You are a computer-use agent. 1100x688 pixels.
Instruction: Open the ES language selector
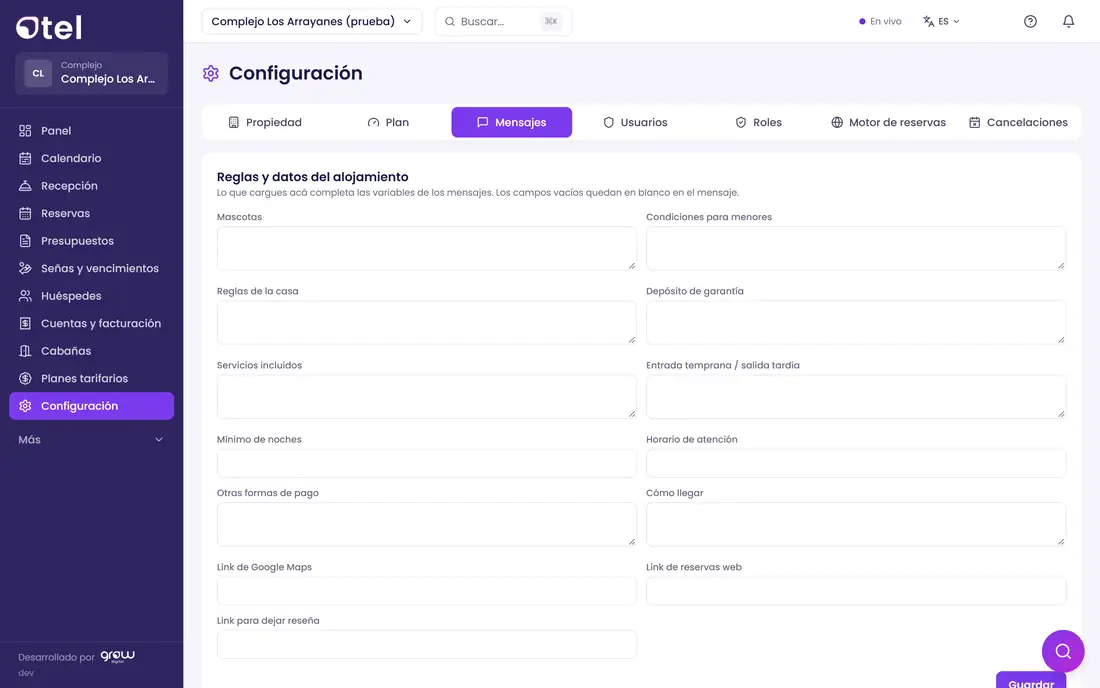tap(941, 22)
